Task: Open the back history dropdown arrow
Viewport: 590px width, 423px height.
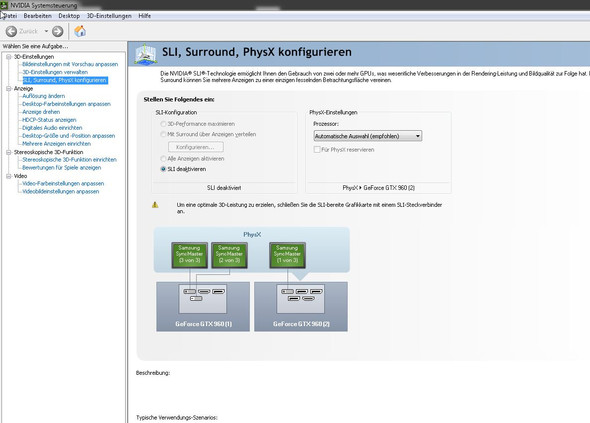Action: pyautogui.click(x=46, y=31)
